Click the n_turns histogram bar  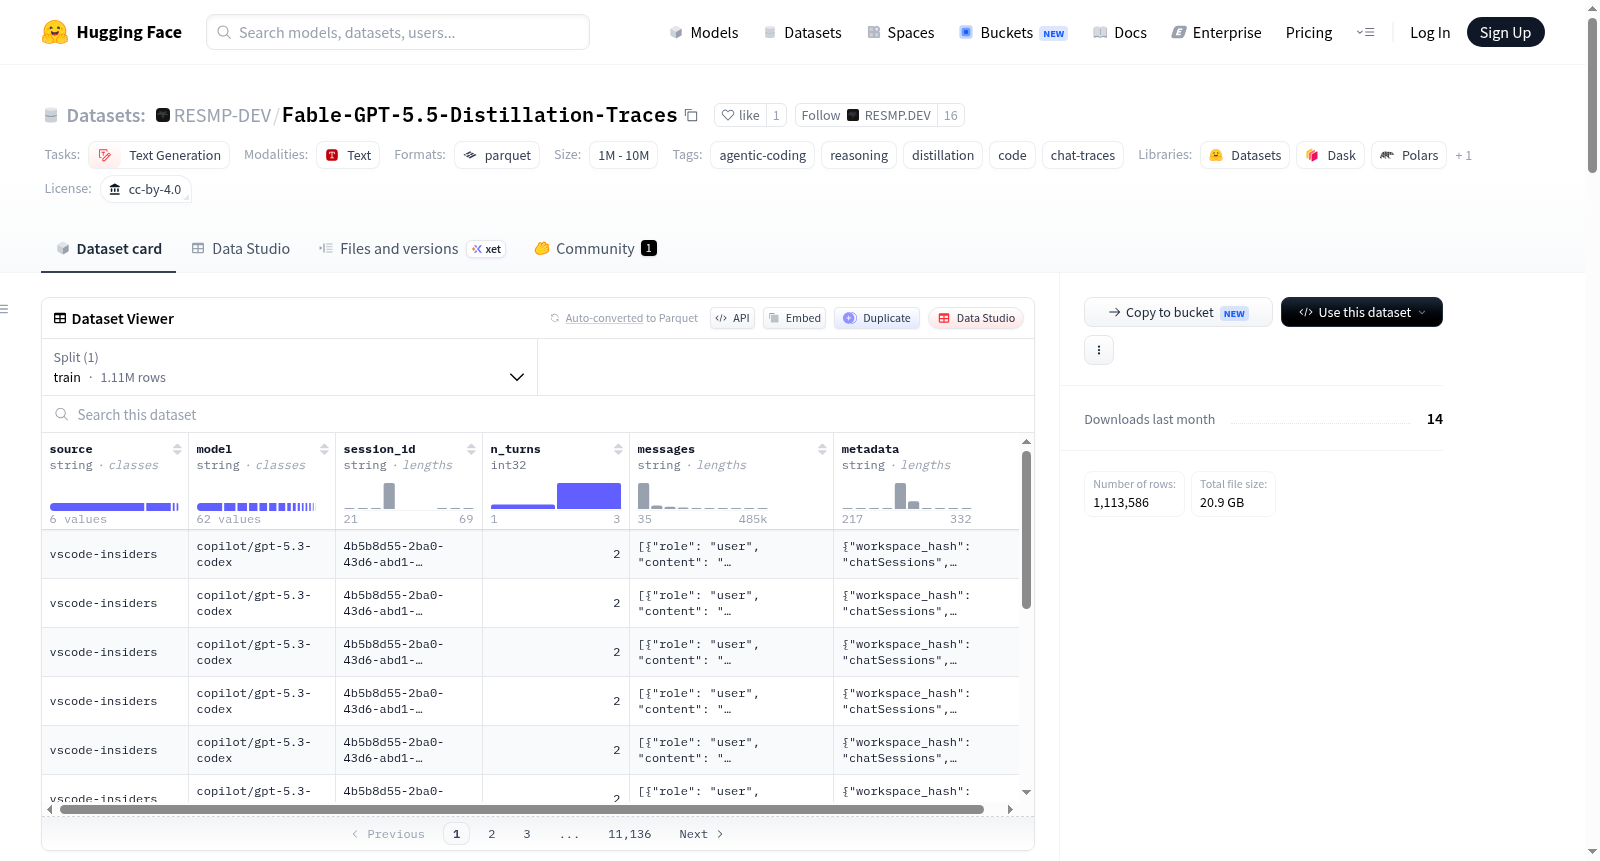point(588,496)
